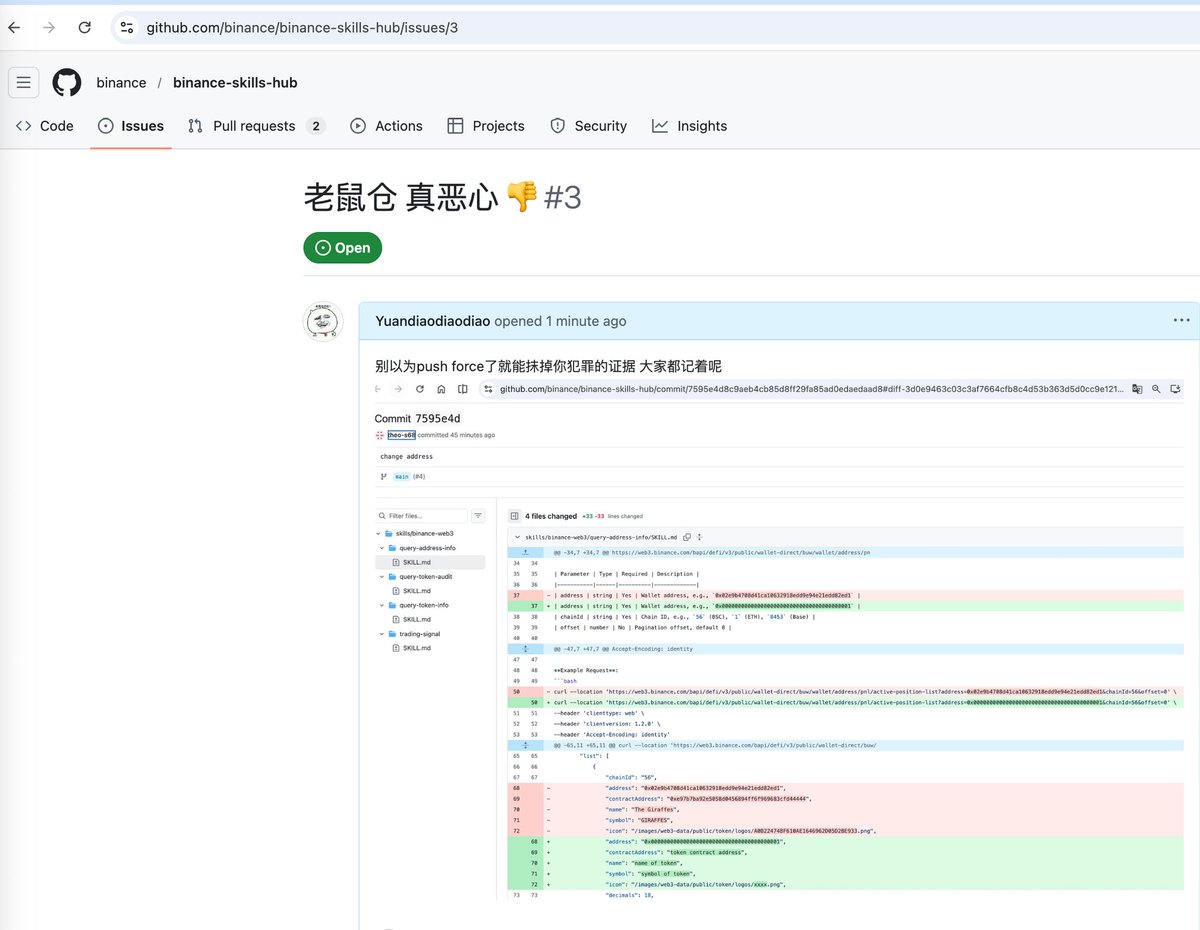Collapse query-token-audit folder in embedded file tree

click(382, 577)
